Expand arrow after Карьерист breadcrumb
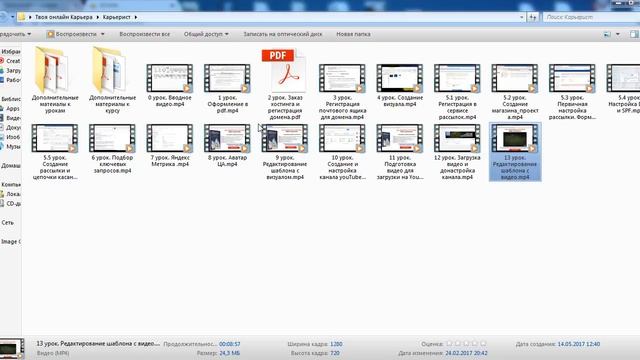This screenshot has height=360, width=640. click(136, 17)
